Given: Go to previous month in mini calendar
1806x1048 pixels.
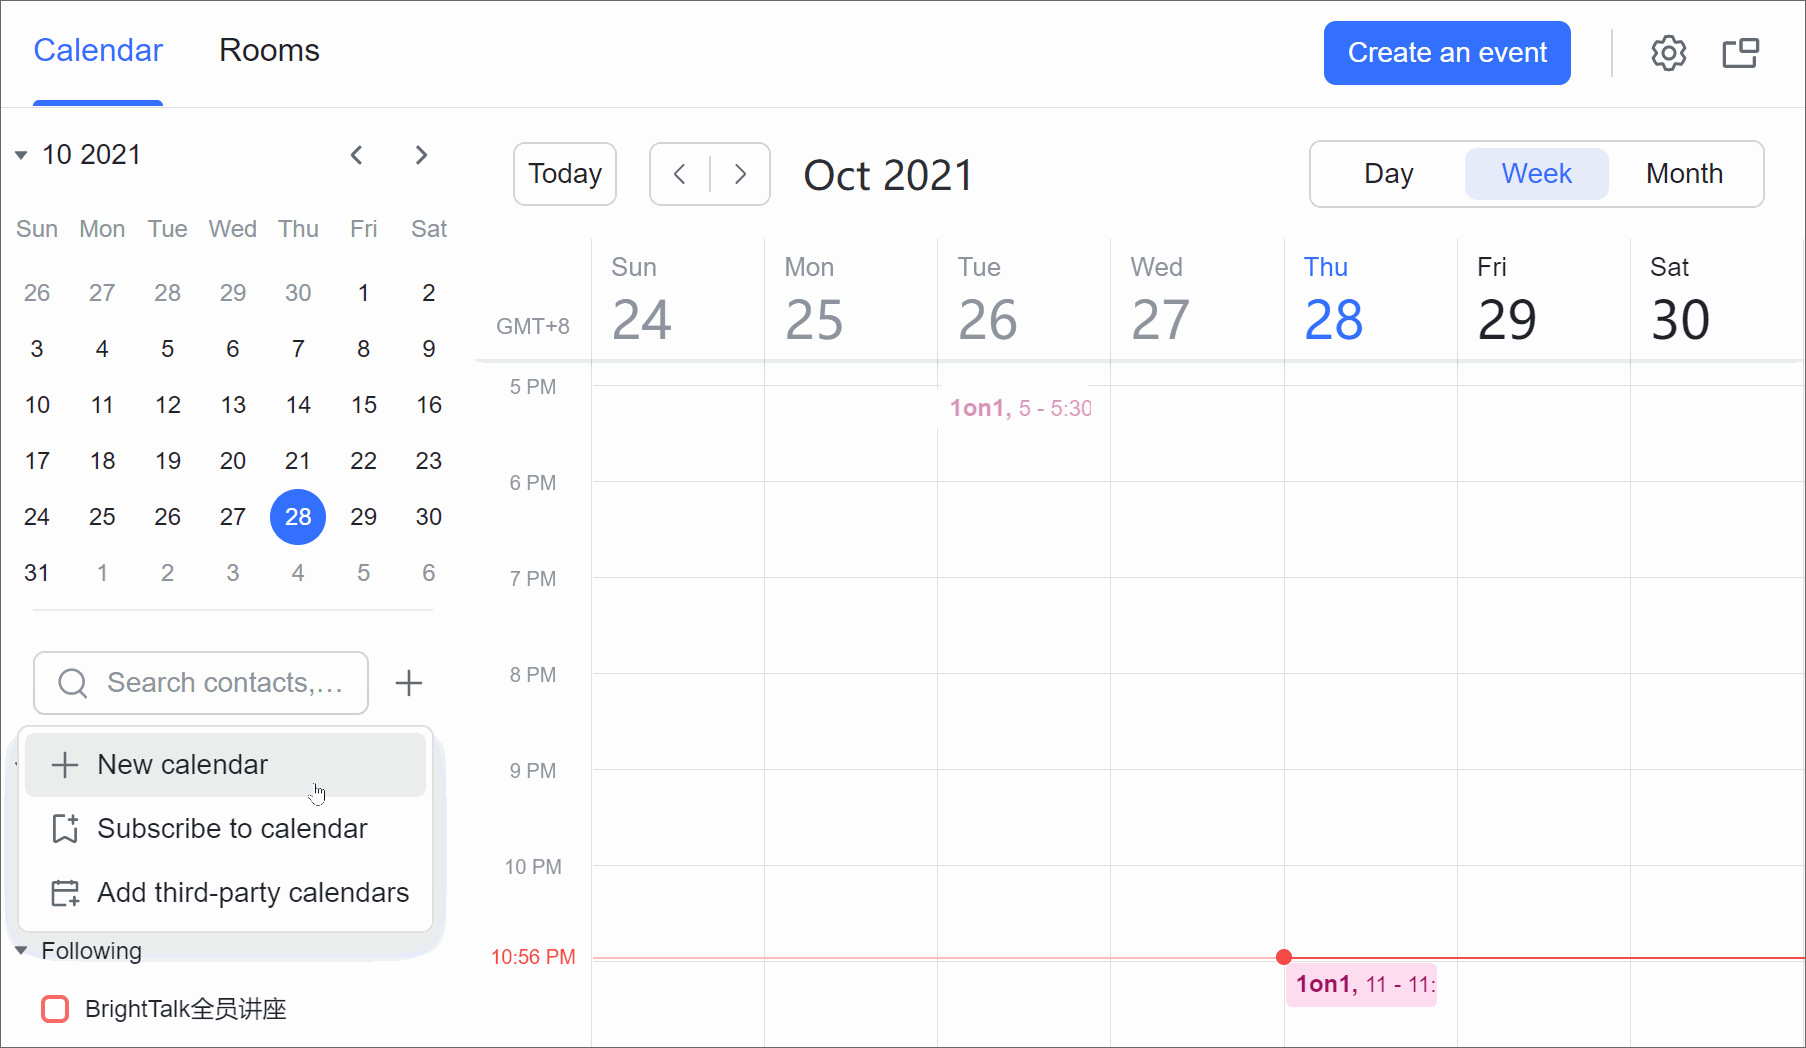Looking at the screenshot, I should 356,155.
